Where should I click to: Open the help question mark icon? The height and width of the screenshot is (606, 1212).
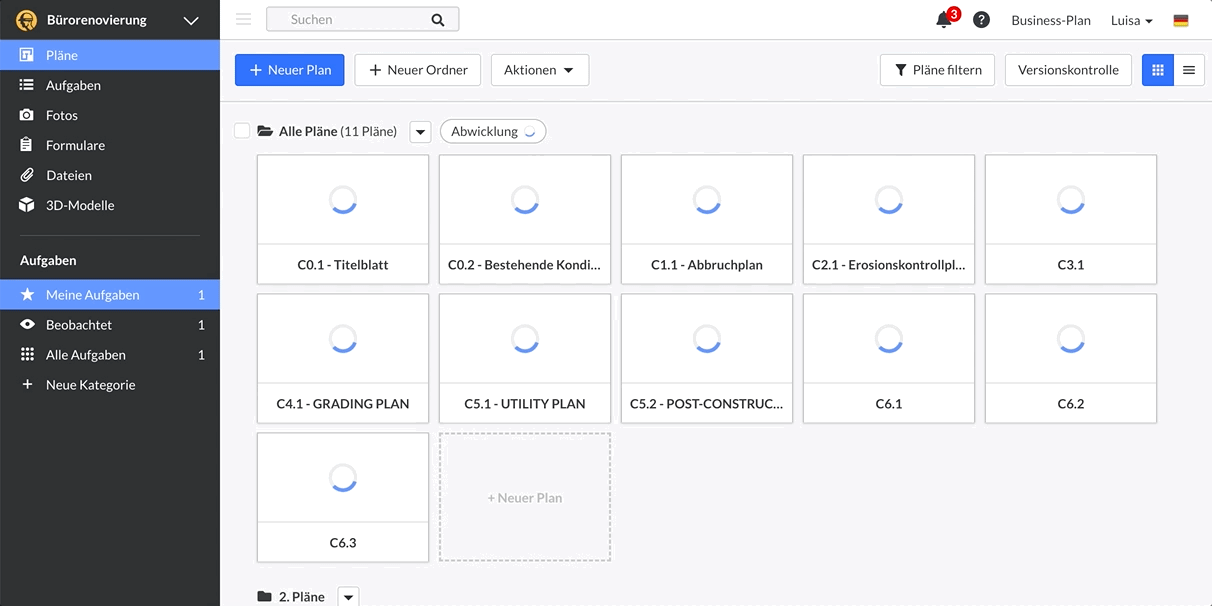coord(982,20)
